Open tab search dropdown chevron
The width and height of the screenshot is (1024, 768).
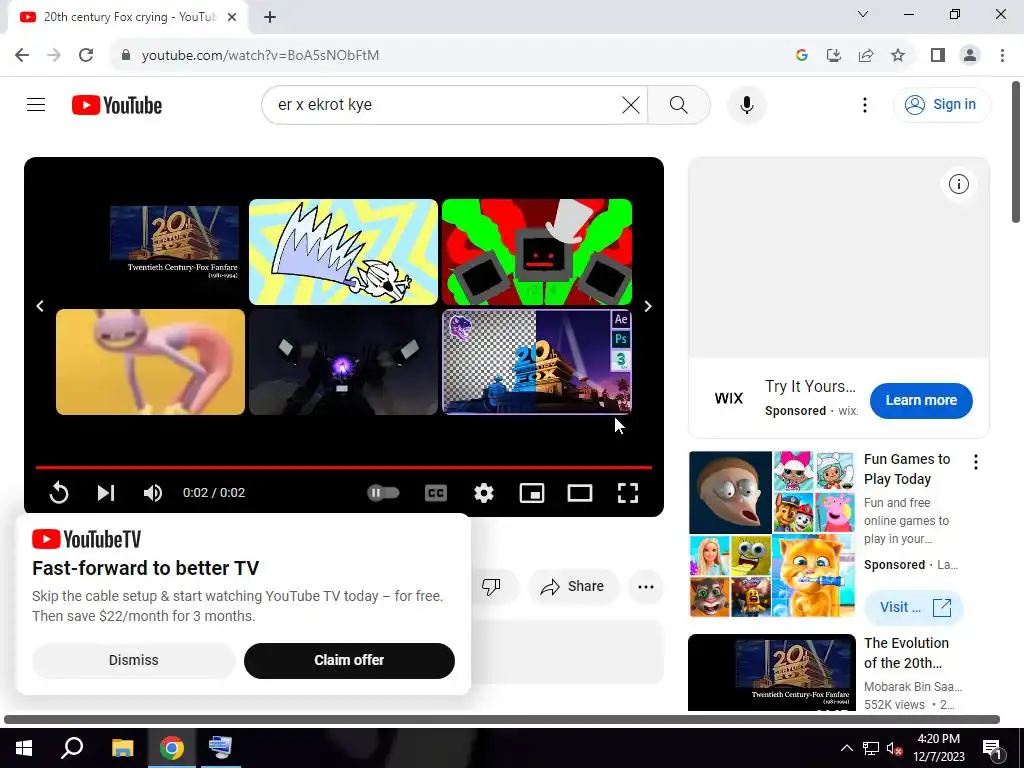coord(863,14)
